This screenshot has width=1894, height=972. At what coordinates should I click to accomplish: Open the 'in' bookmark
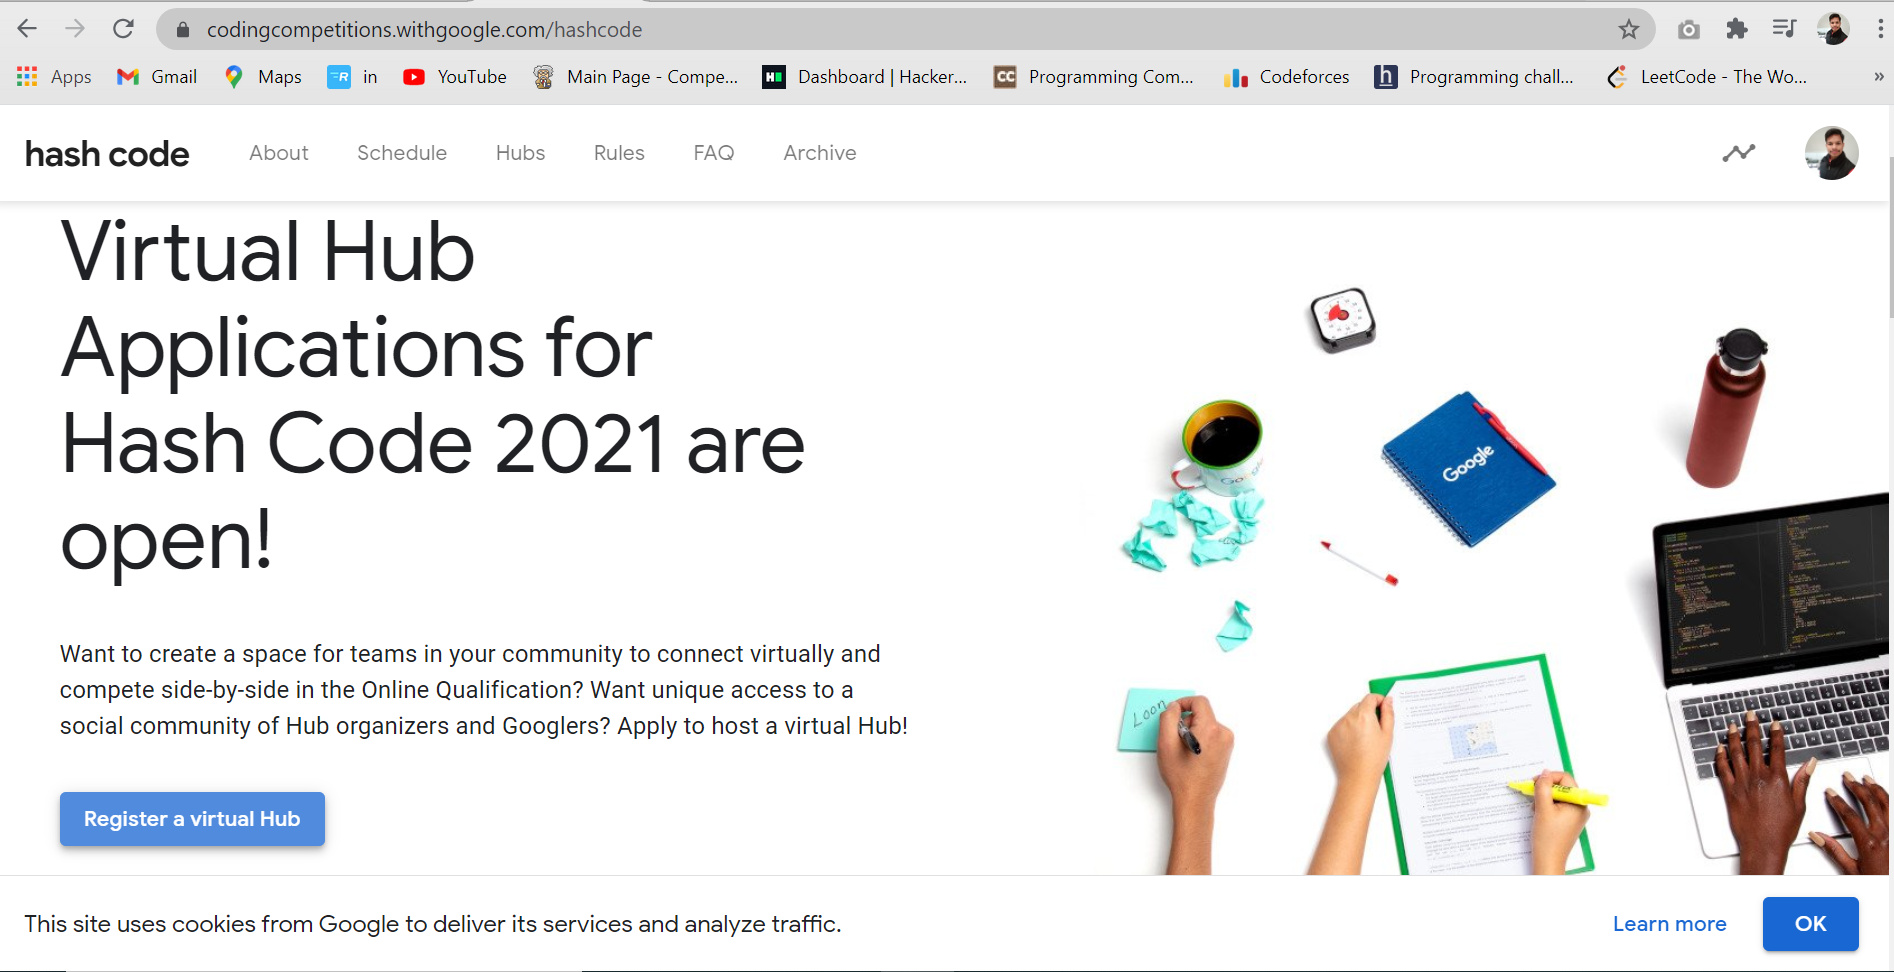(353, 77)
